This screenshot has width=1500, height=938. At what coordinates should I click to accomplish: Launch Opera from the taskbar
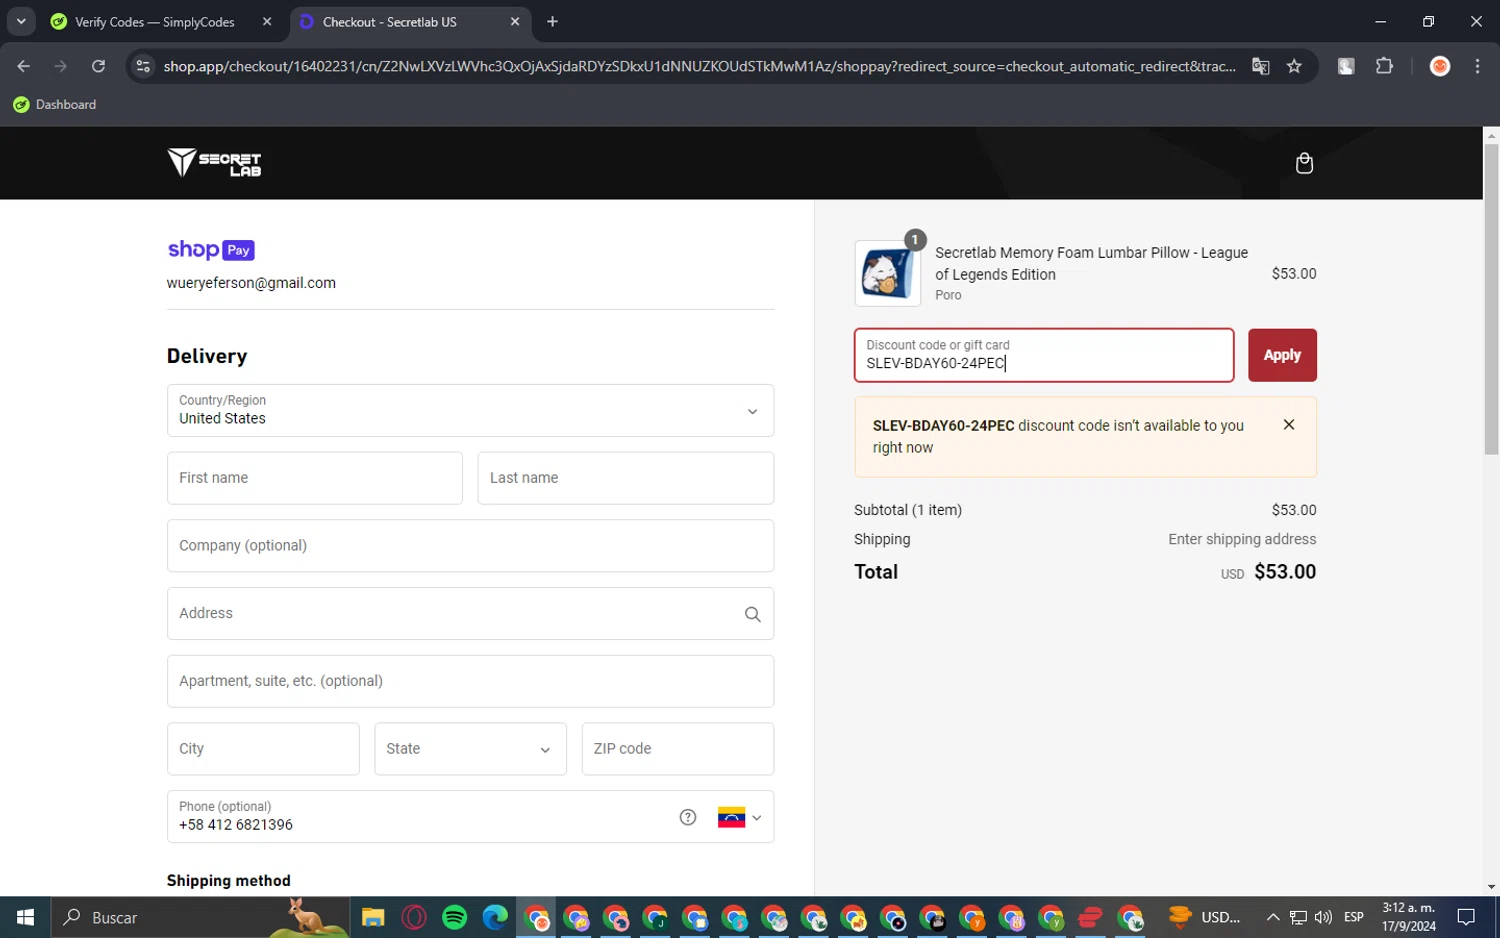414,917
